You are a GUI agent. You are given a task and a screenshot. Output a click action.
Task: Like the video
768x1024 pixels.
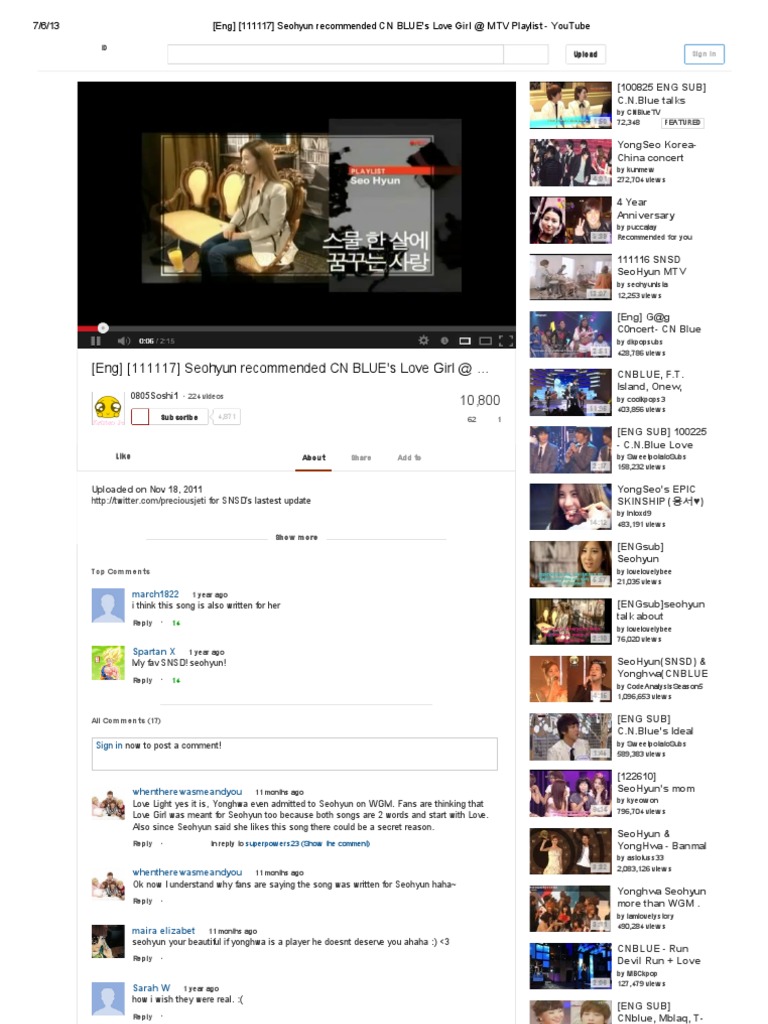tap(123, 457)
